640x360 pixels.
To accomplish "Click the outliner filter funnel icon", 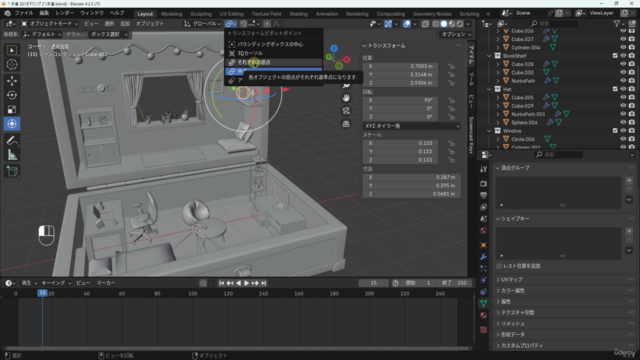I will pyautogui.click(x=617, y=24).
